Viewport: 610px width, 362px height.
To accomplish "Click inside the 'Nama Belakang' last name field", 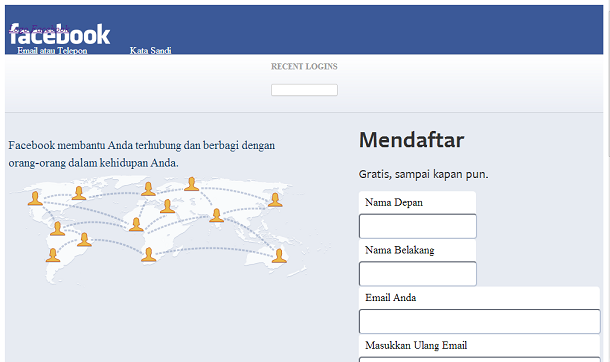I will point(418,274).
